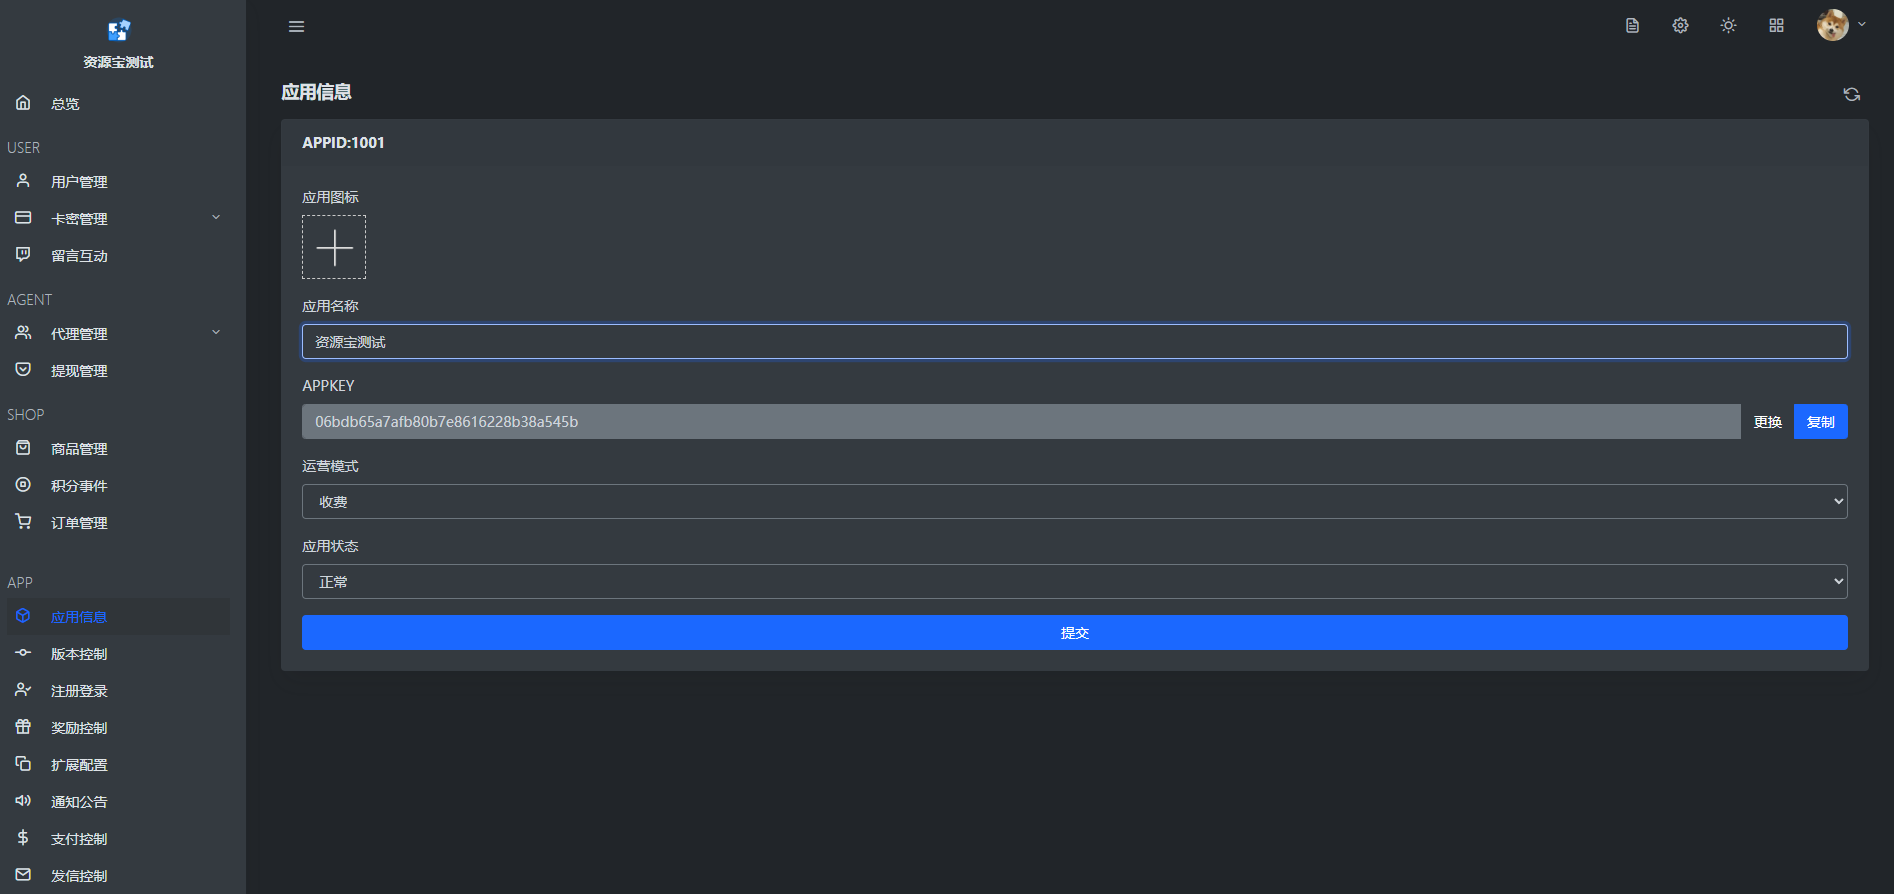Image resolution: width=1894 pixels, height=894 pixels.
Task: Click the card icon beside 卡密管理
Action: tap(23, 218)
